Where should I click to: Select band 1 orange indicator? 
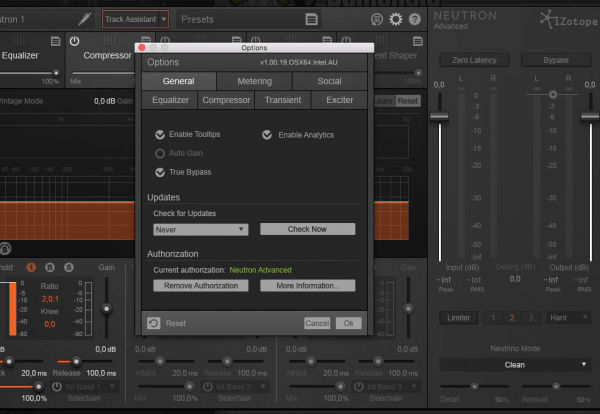[x=31, y=267]
